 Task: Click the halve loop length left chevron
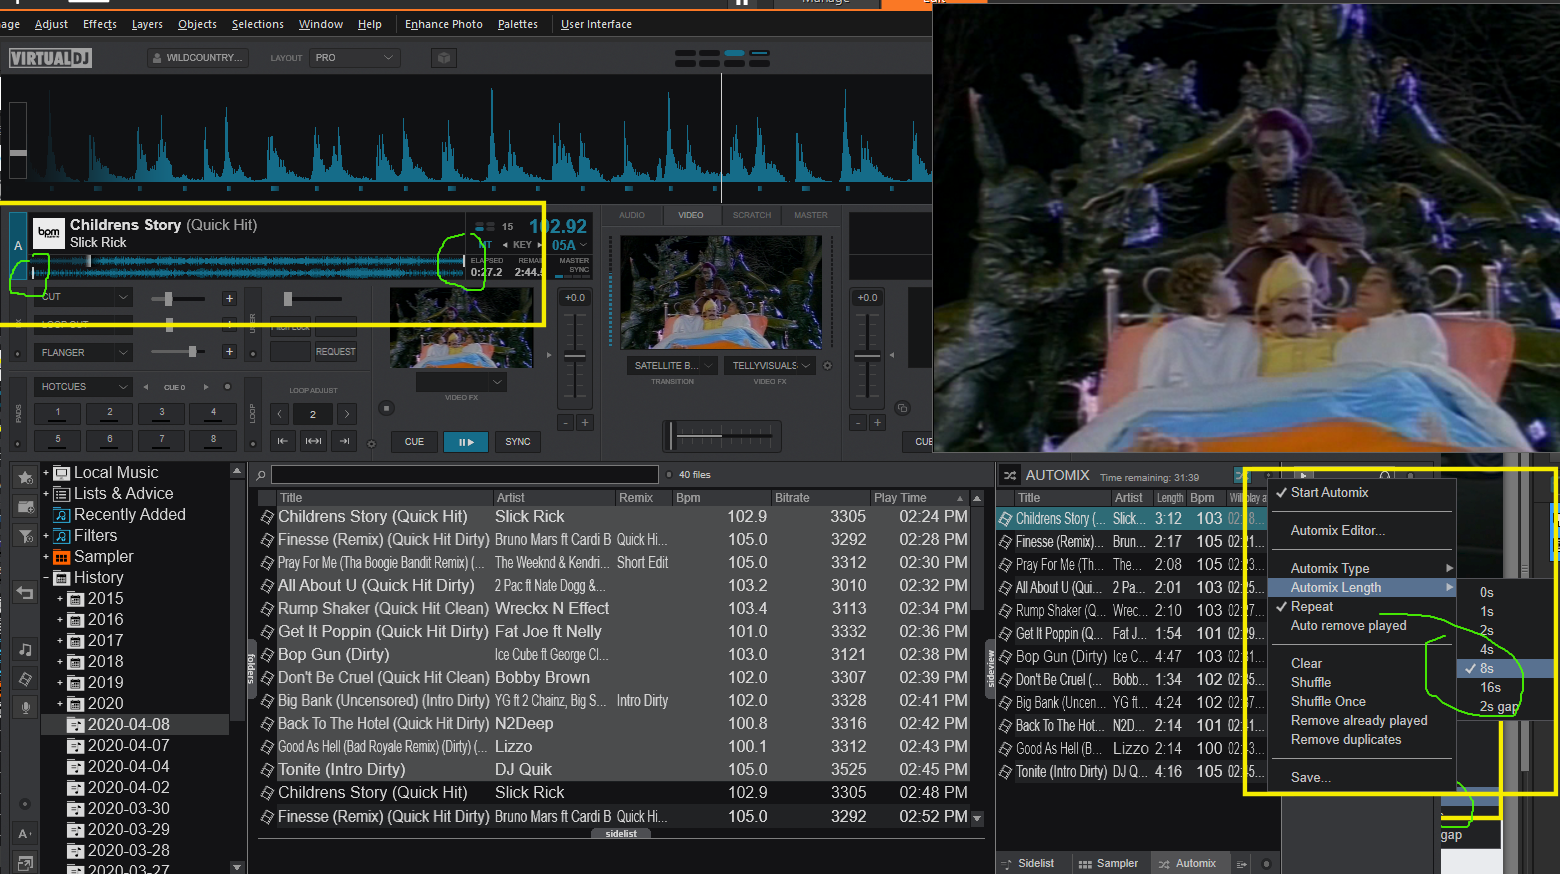tap(281, 414)
